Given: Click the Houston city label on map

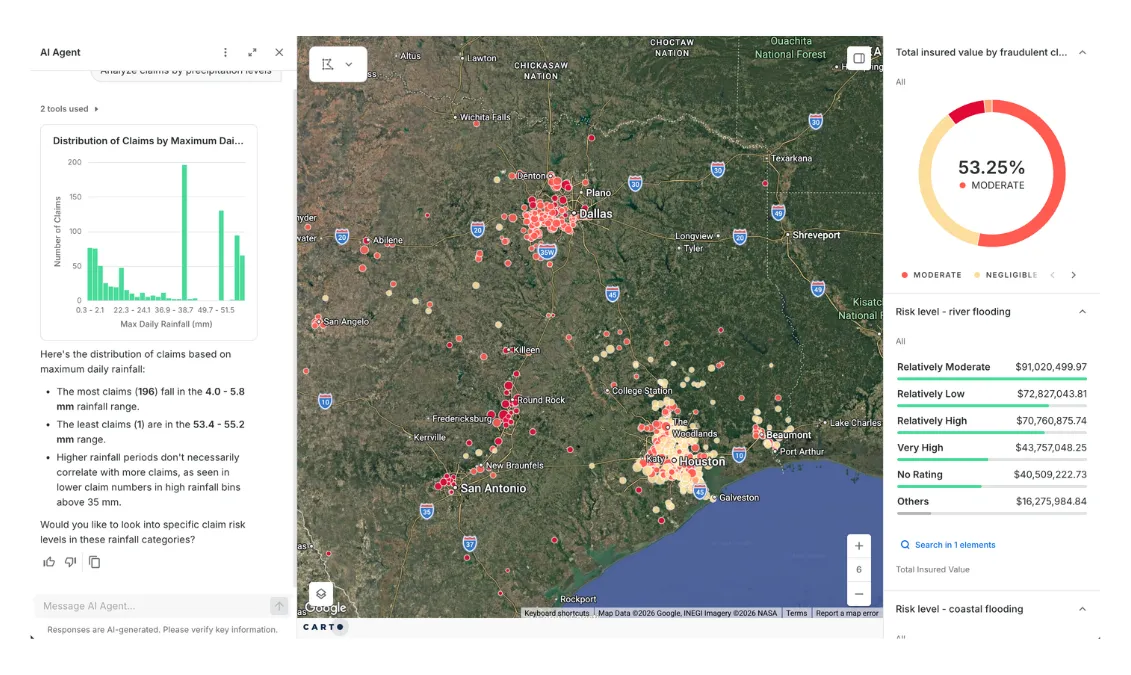Looking at the screenshot, I should pos(702,462).
